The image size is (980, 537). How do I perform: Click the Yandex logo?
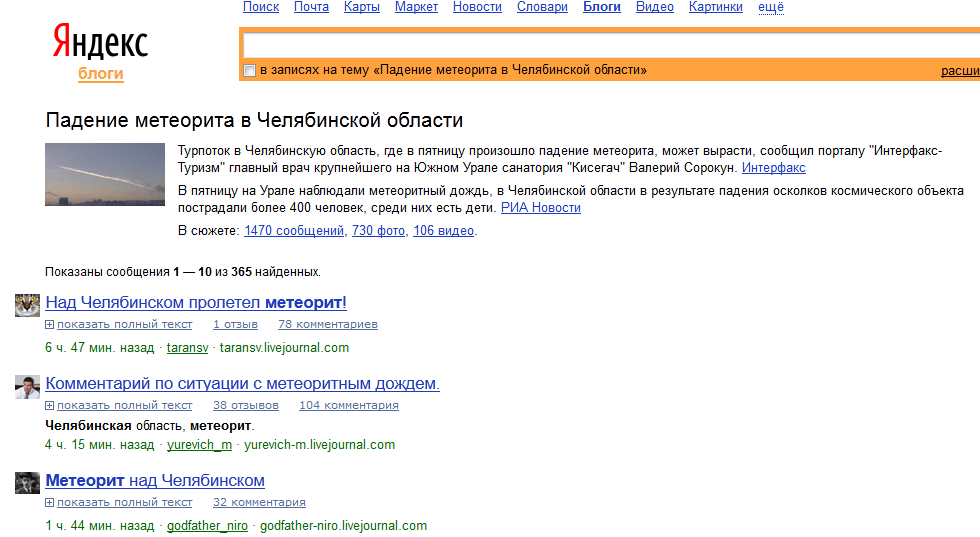(x=100, y=43)
